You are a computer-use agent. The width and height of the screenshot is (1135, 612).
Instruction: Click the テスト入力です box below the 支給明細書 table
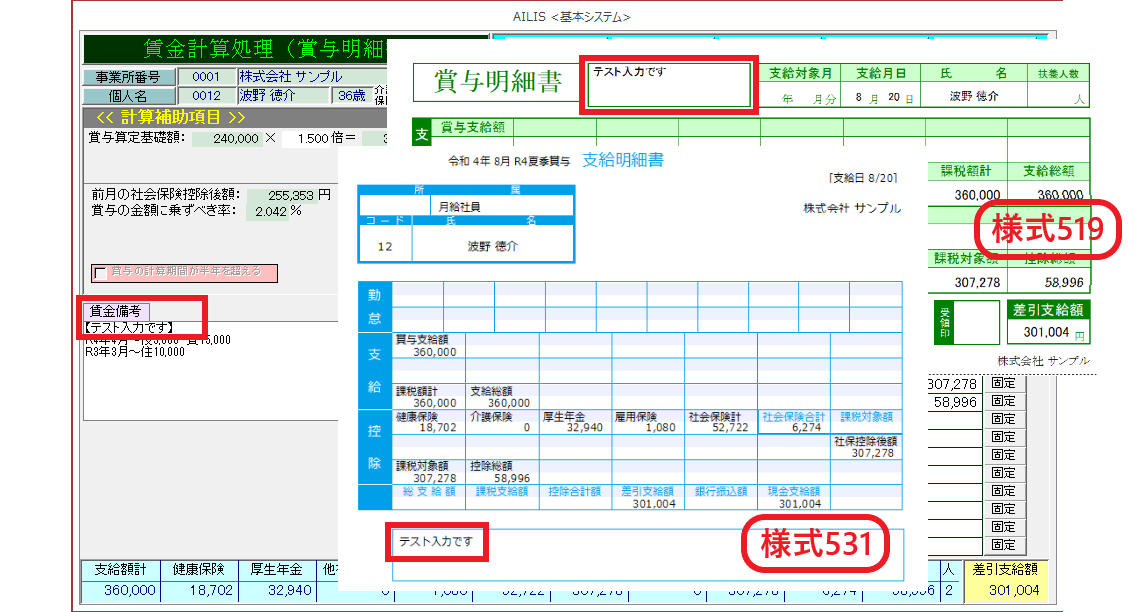point(438,542)
